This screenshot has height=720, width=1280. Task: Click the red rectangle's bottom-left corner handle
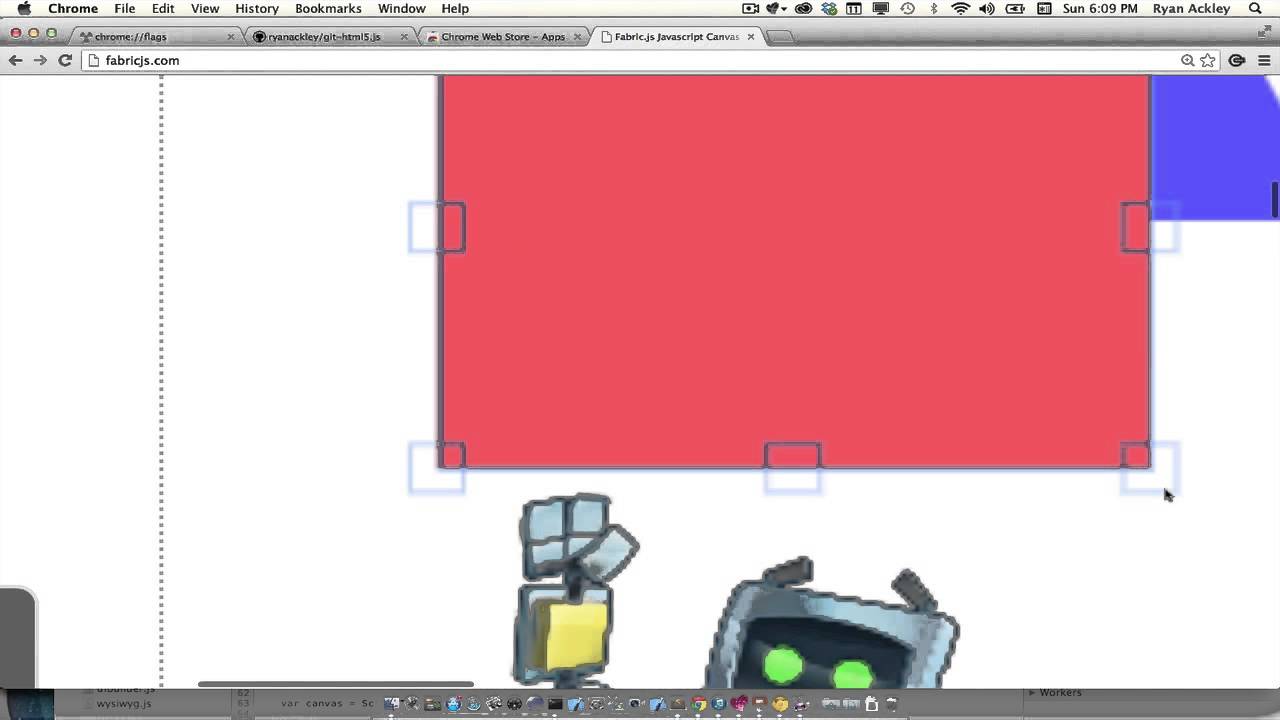click(x=438, y=467)
